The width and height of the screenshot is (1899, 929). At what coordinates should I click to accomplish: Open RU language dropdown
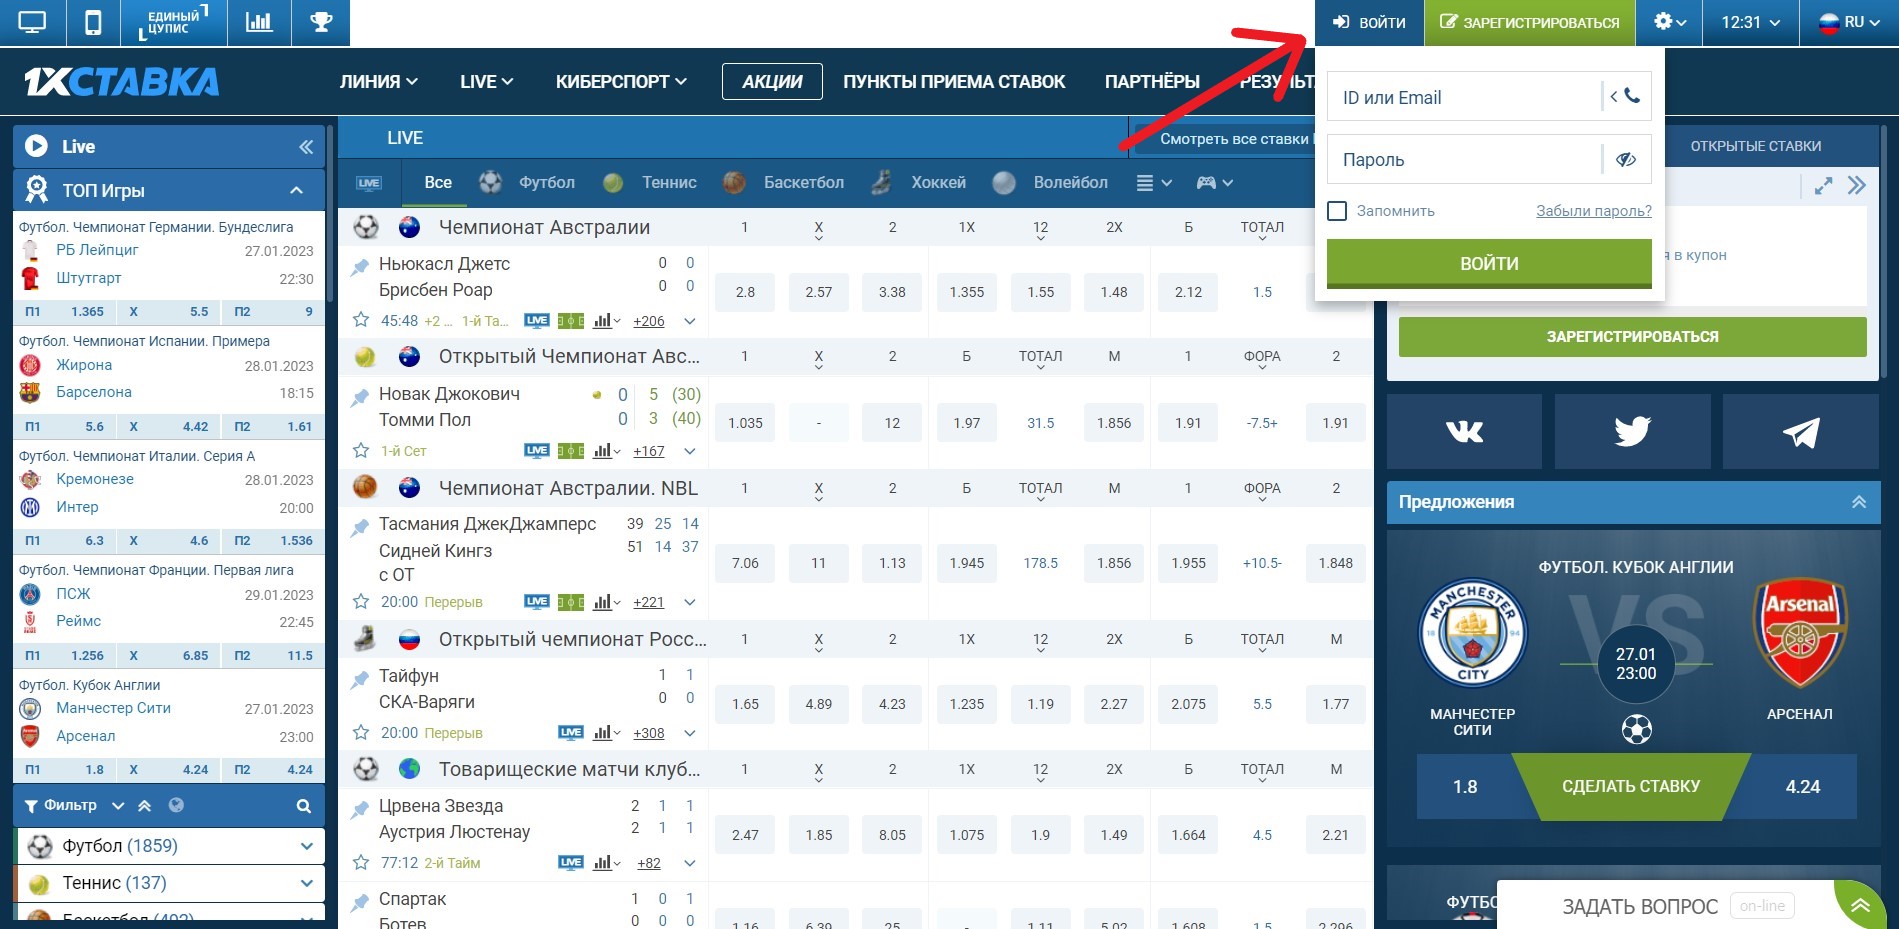(1849, 22)
